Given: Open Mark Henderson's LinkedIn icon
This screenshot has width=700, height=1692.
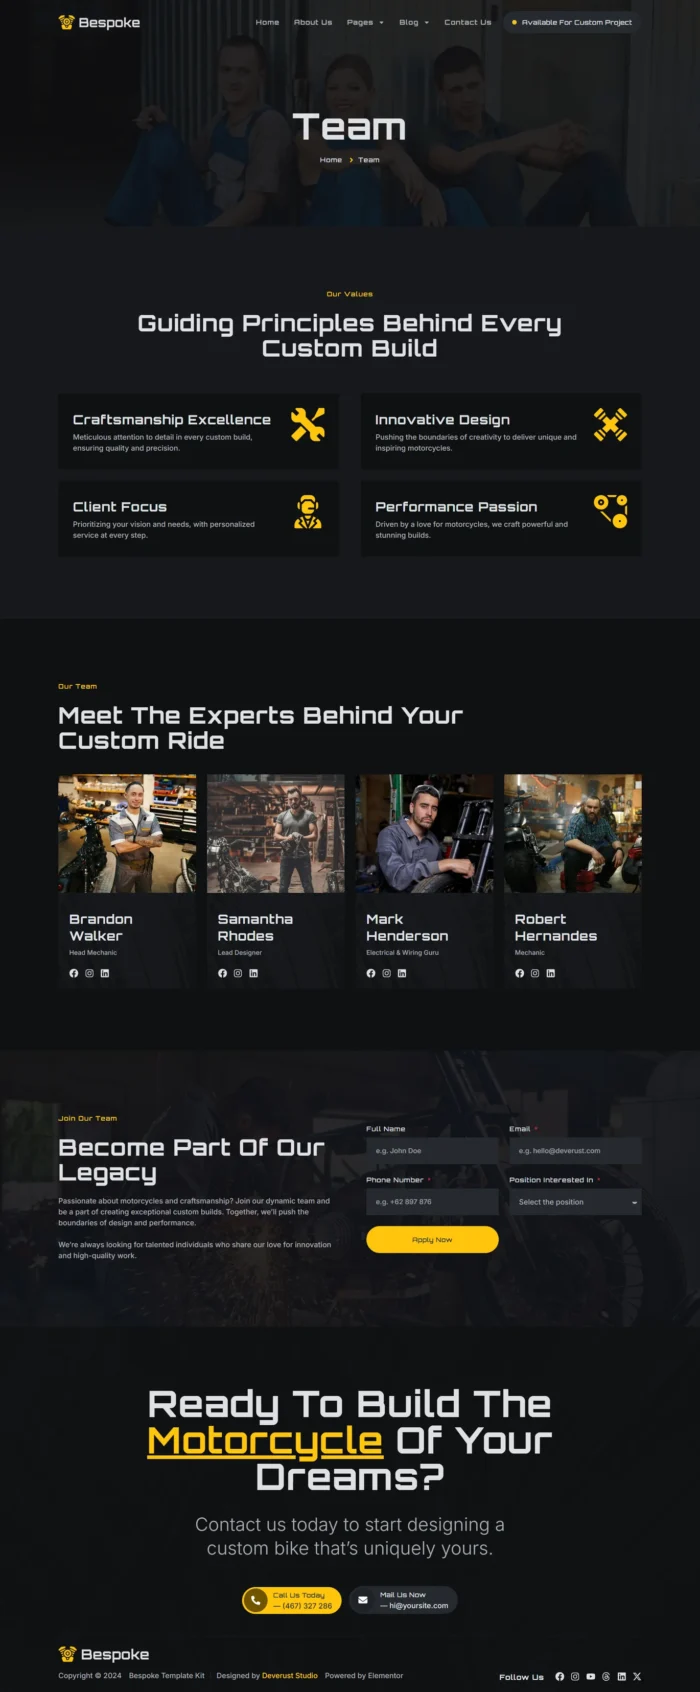Looking at the screenshot, I should tap(402, 973).
